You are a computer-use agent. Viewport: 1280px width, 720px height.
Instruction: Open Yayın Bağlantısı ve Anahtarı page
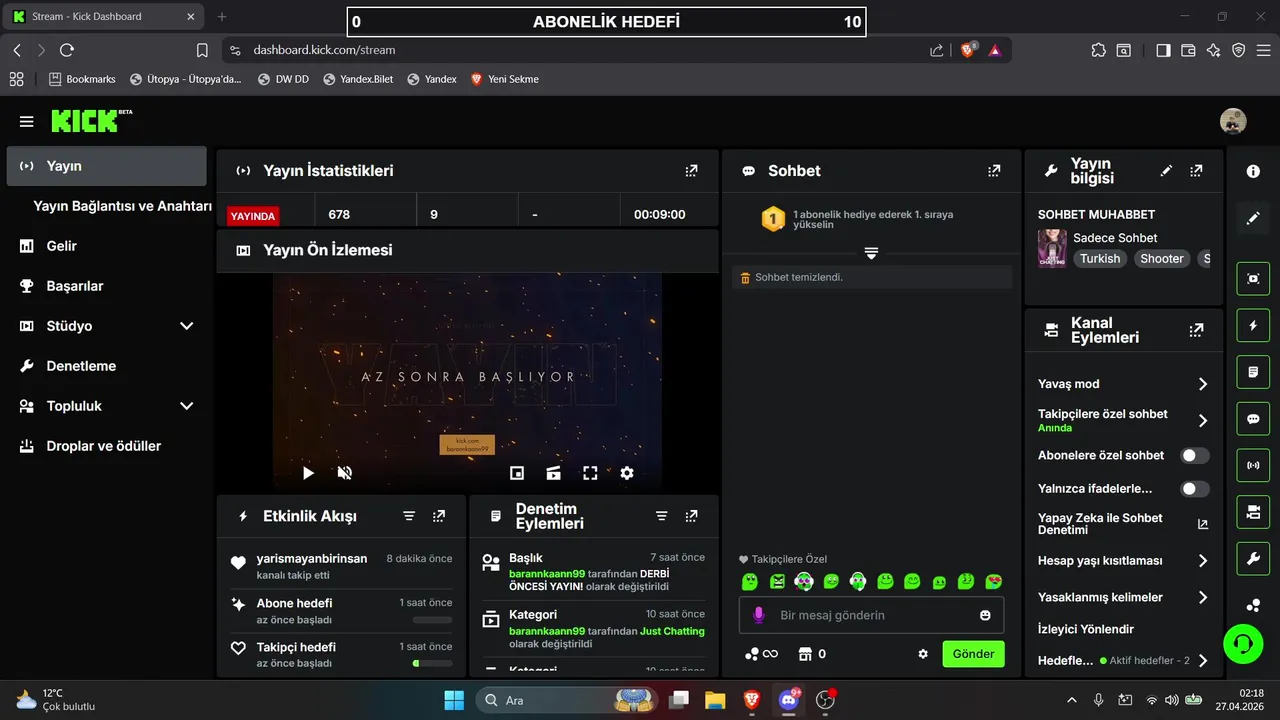click(123, 206)
